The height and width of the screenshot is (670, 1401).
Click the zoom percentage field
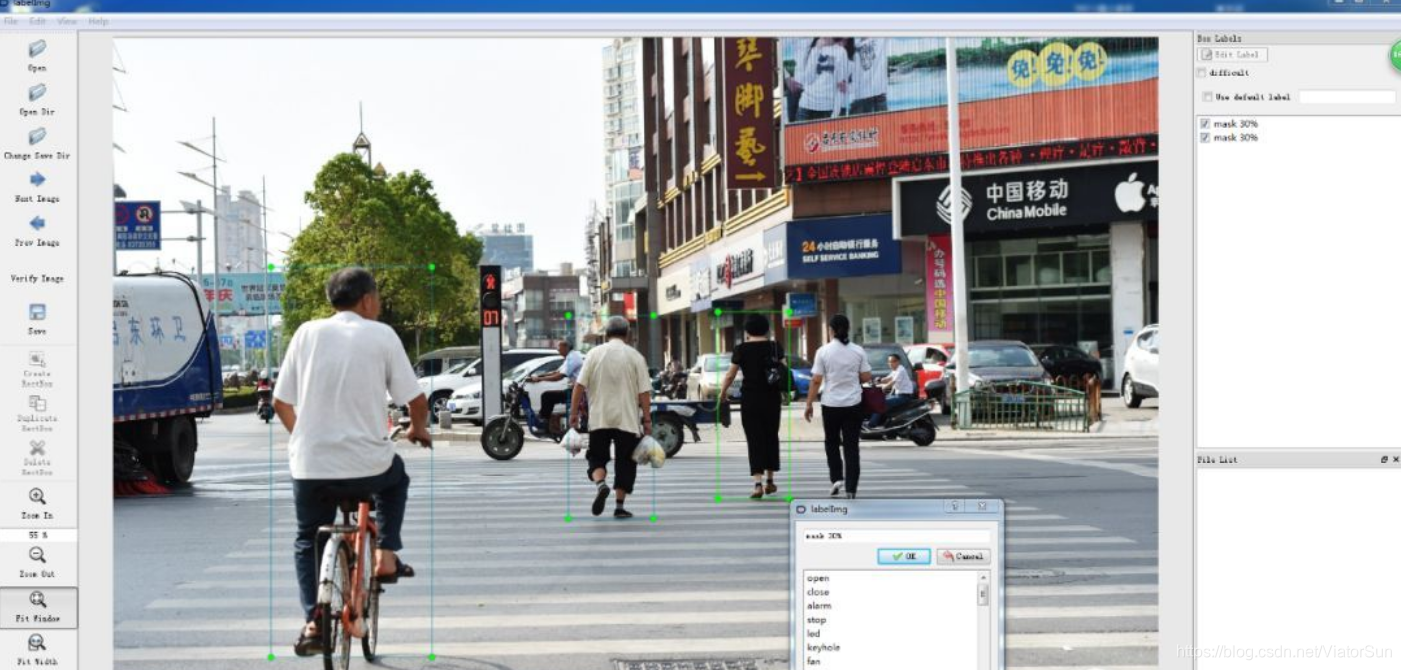coord(37,535)
